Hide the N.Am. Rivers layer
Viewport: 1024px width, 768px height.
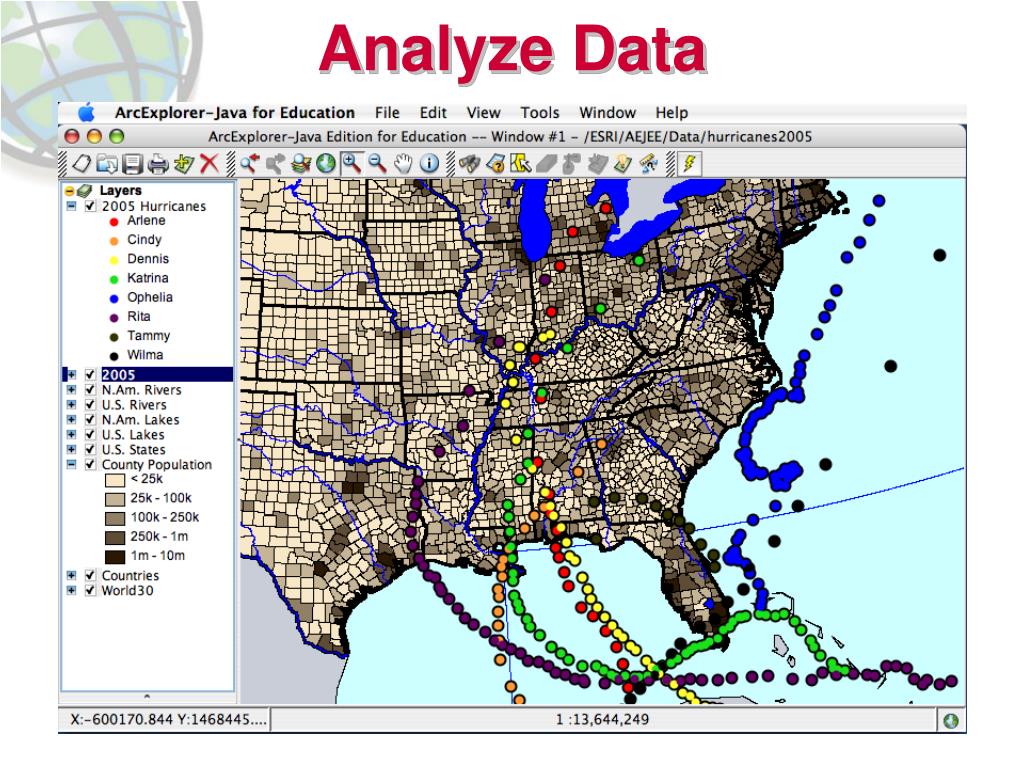click(91, 390)
